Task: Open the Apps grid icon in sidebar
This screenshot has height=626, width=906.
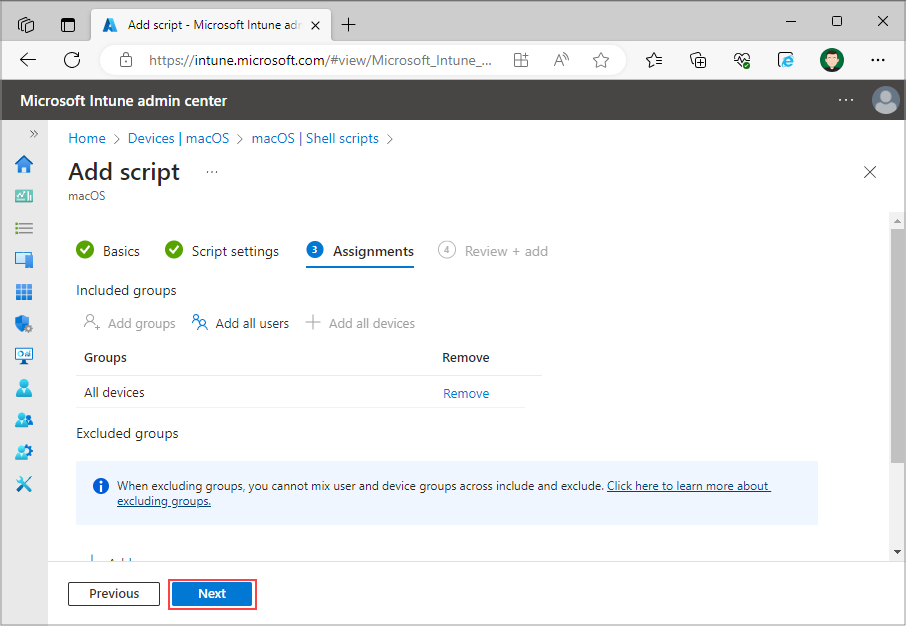Action: [x=24, y=292]
